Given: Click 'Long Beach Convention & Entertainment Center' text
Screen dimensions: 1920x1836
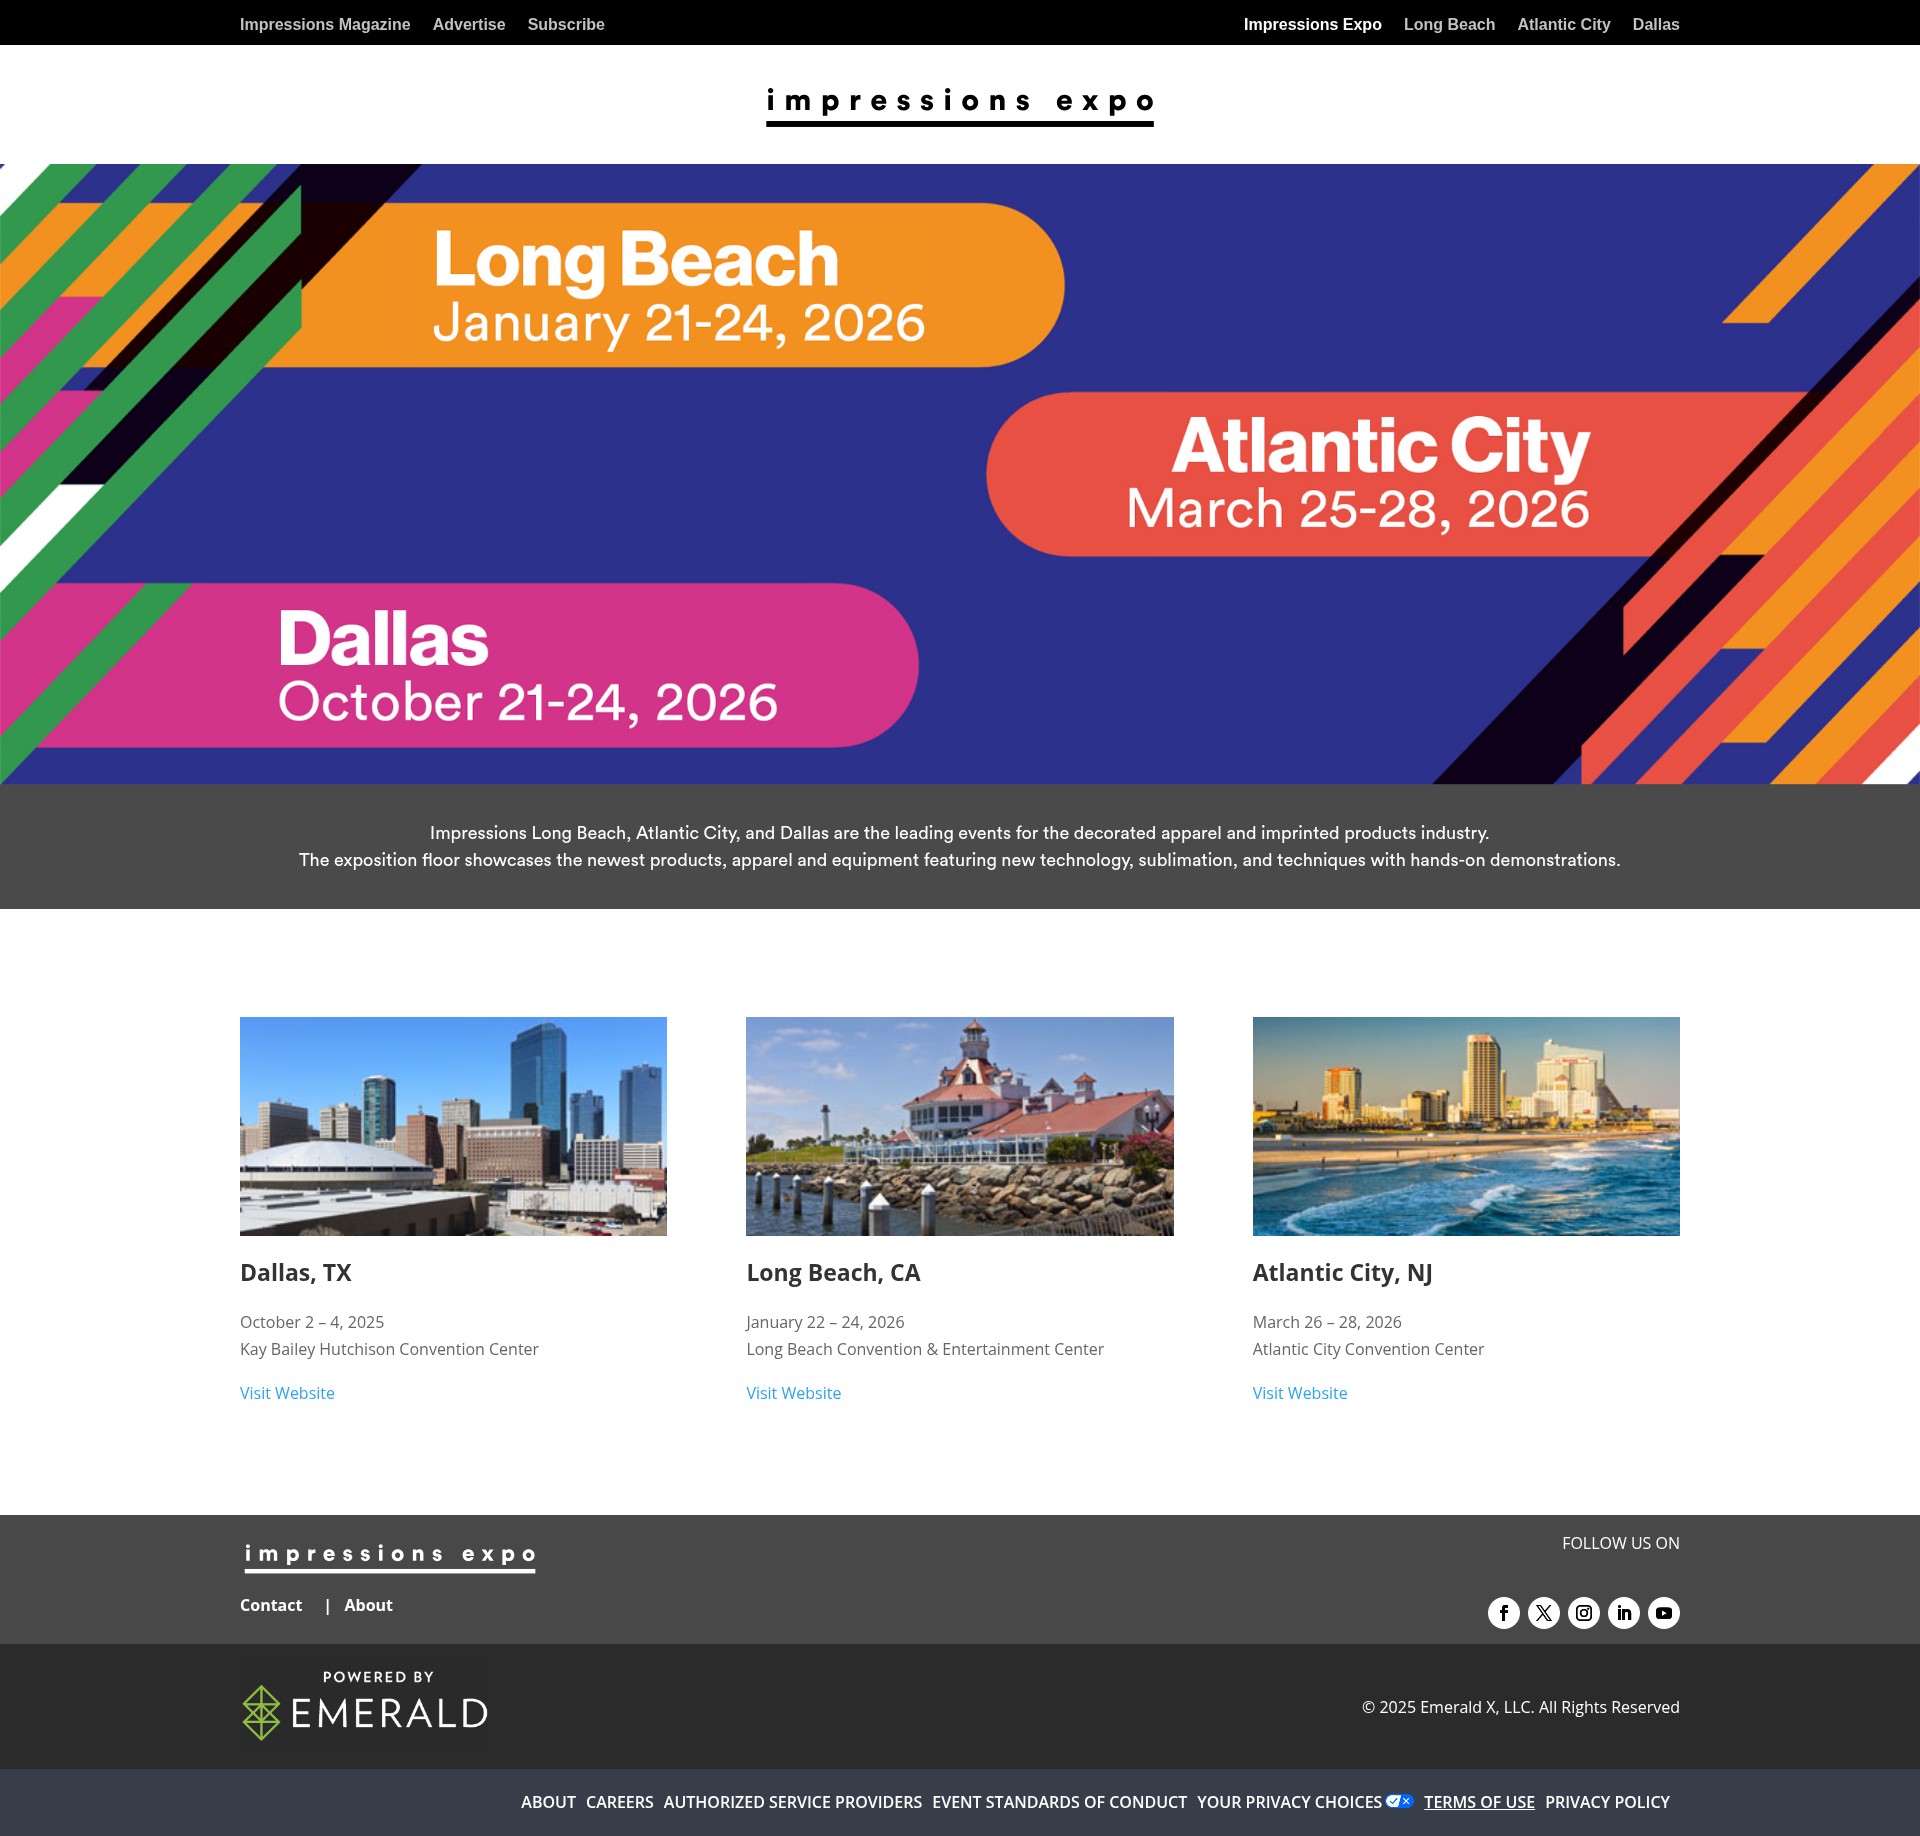Looking at the screenshot, I should 925,1349.
